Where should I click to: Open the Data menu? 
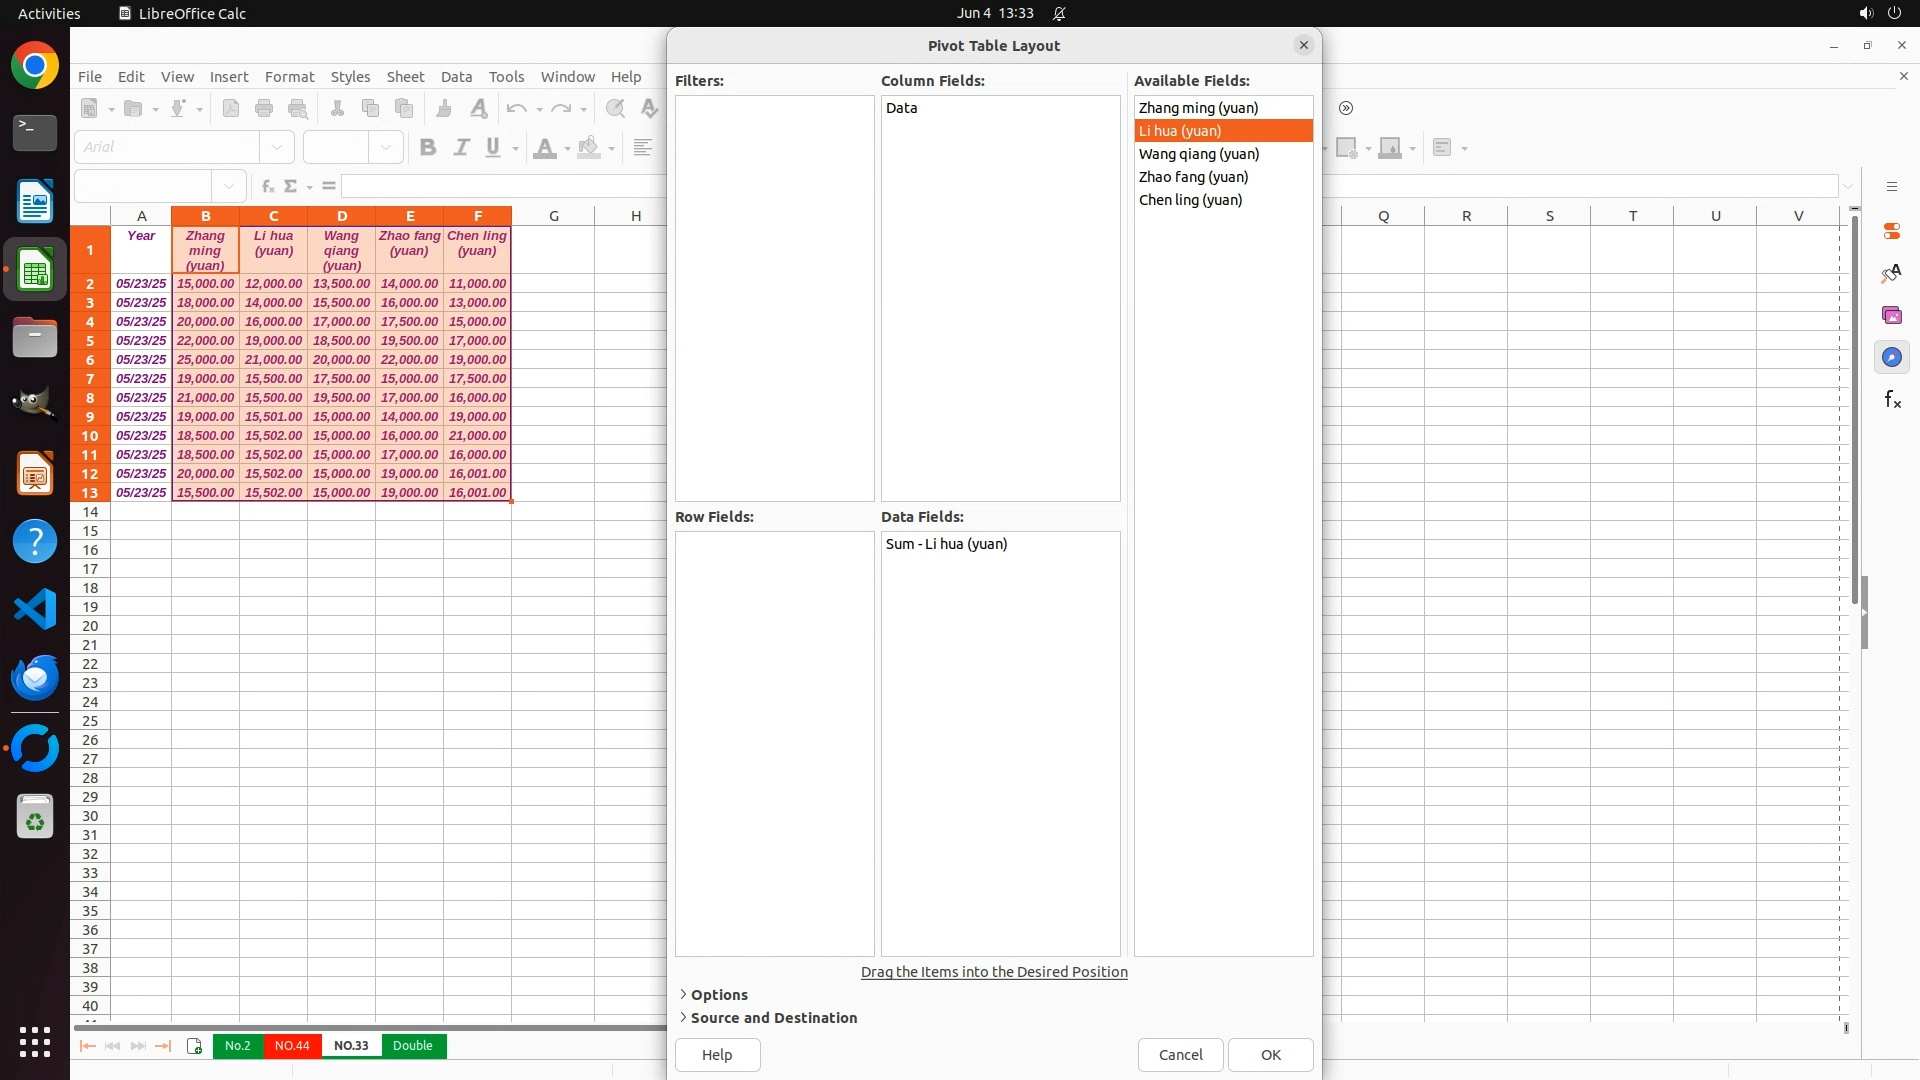point(456,77)
